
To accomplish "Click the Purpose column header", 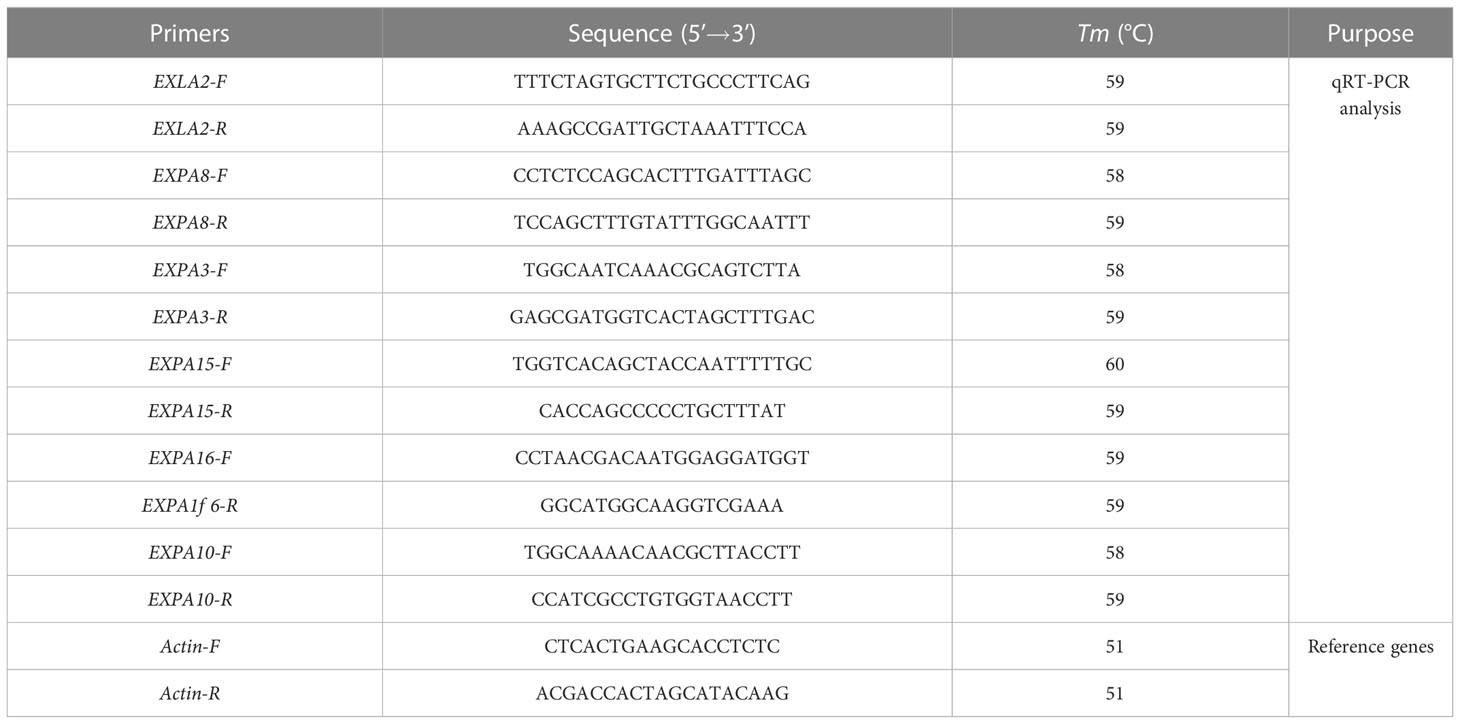I will point(1370,33).
